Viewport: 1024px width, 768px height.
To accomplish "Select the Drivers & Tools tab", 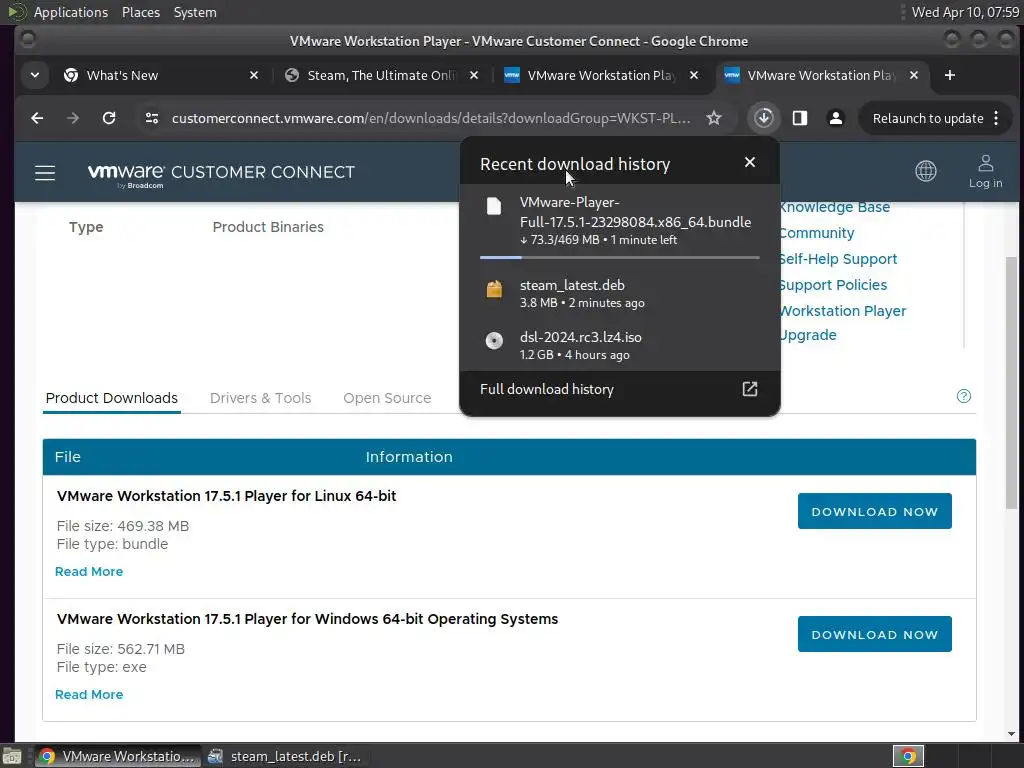I will [261, 398].
